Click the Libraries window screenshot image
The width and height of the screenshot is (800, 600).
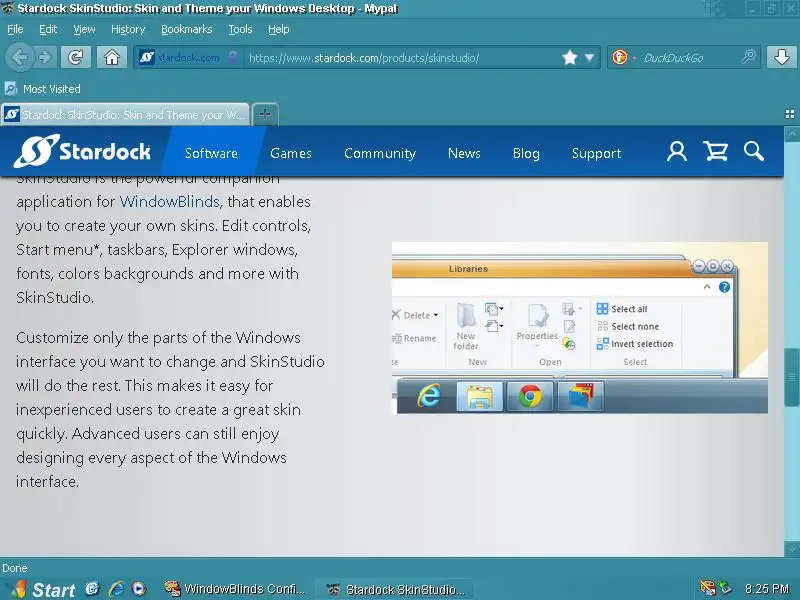[x=580, y=328]
